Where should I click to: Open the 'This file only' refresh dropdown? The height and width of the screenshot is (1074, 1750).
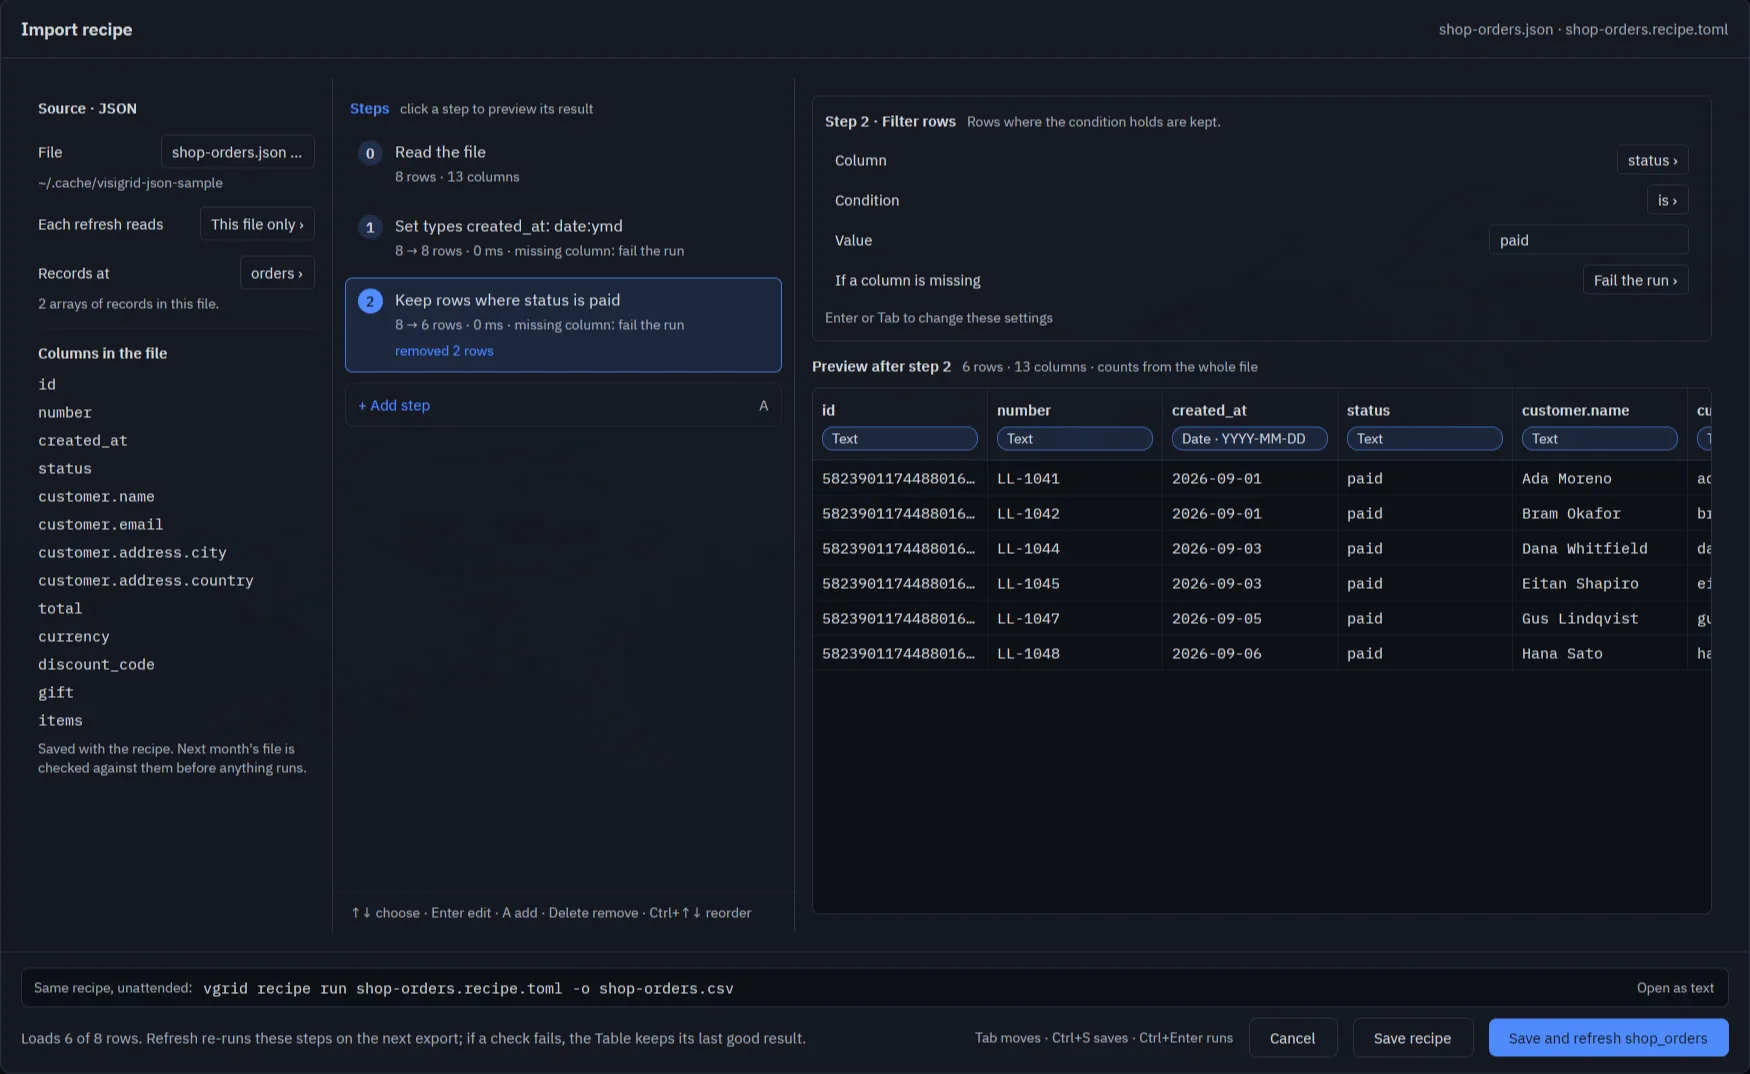pos(257,224)
